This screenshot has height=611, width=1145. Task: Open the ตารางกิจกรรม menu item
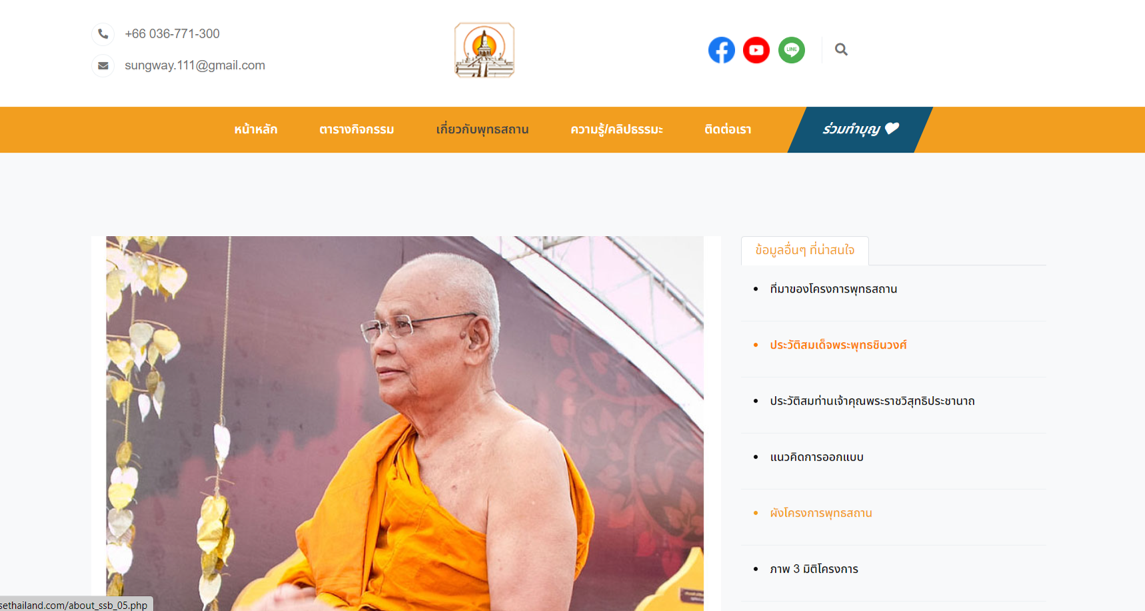pos(356,129)
